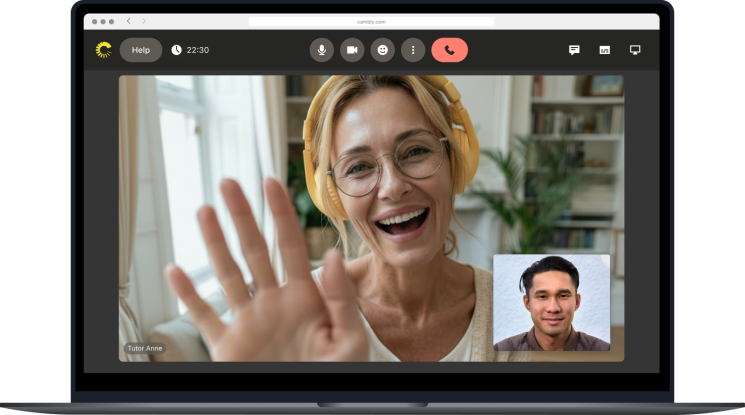The image size is (745, 415).
Task: Click the Cambly sun logo
Action: point(103,50)
